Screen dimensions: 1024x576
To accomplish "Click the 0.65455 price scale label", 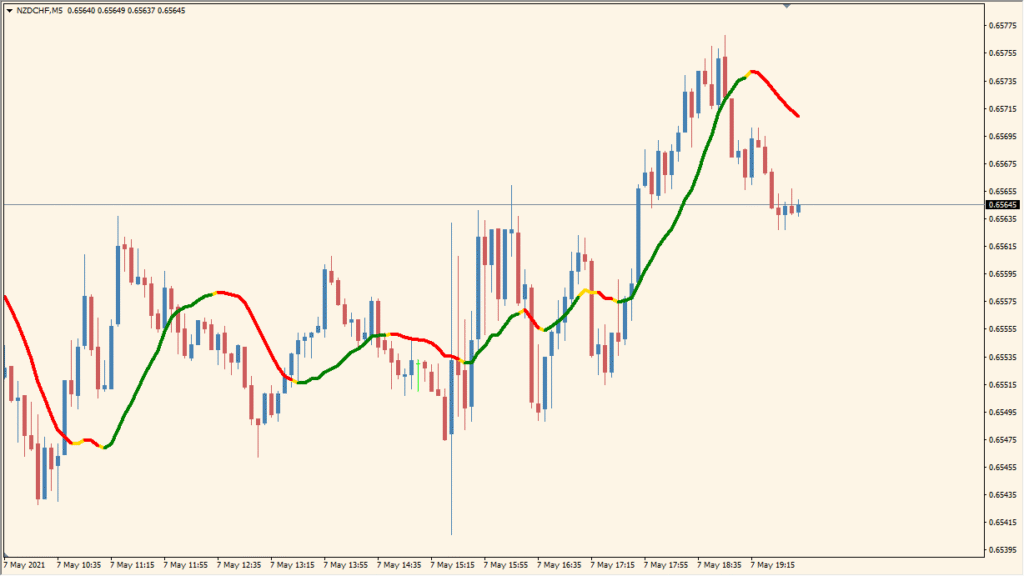I will [1002, 467].
